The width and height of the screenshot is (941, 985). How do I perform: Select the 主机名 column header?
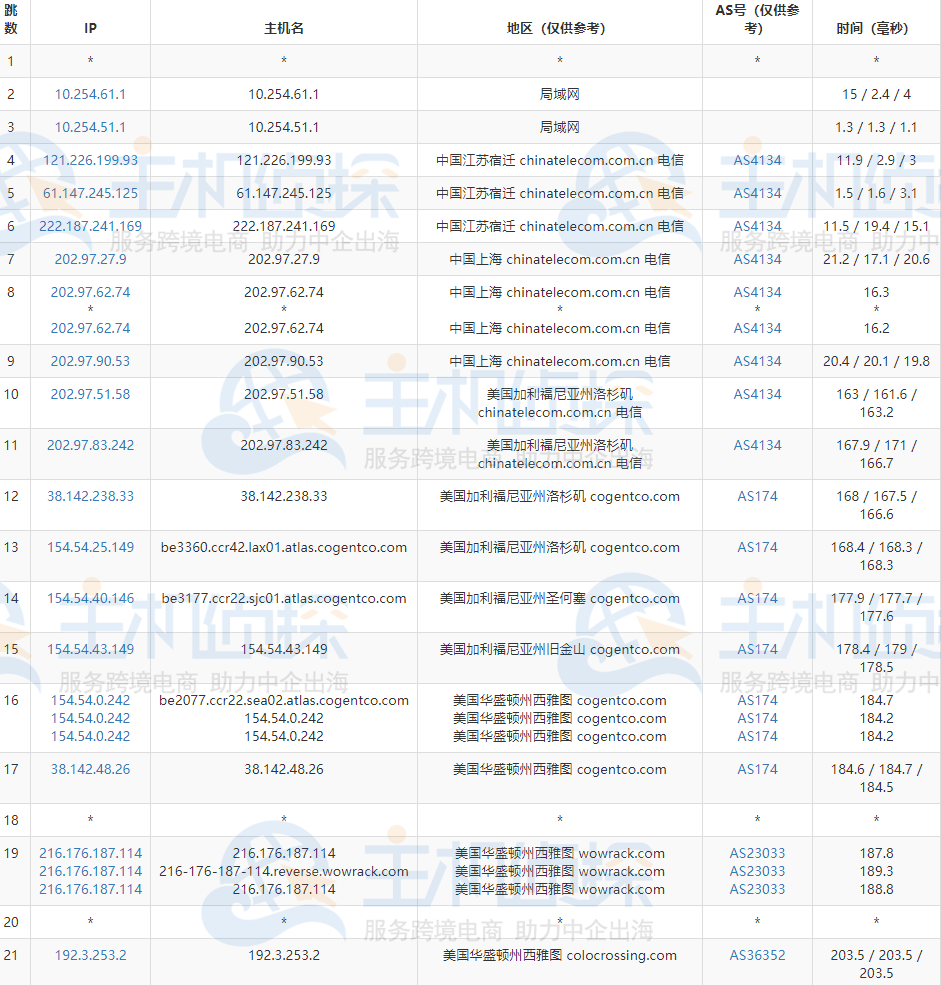point(283,29)
